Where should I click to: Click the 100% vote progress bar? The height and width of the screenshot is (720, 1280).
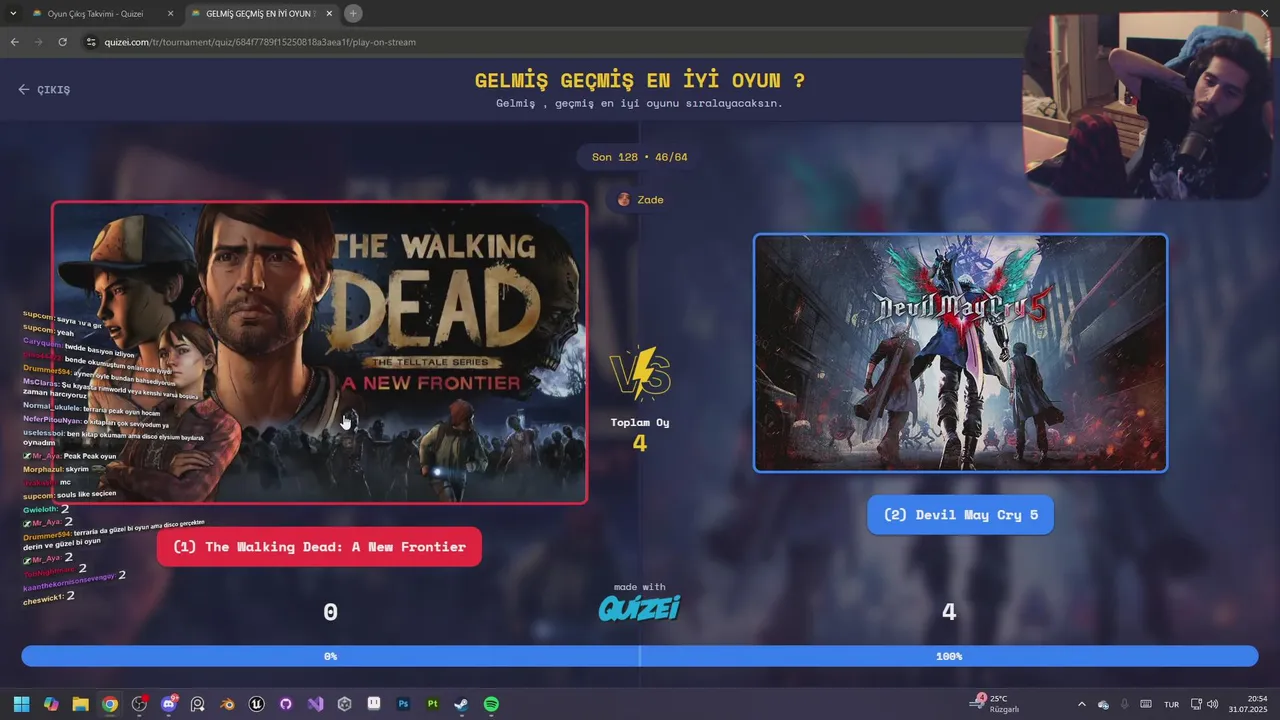coord(949,656)
